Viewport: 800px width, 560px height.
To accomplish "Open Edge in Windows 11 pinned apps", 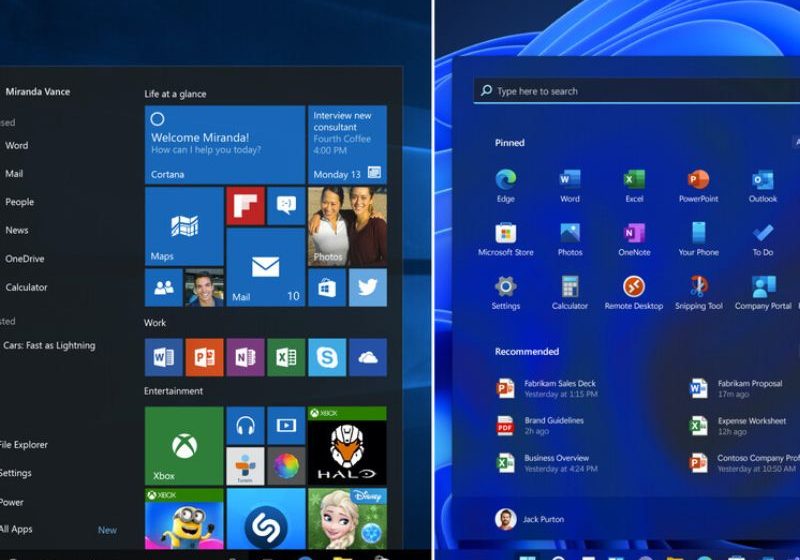I will (506, 186).
